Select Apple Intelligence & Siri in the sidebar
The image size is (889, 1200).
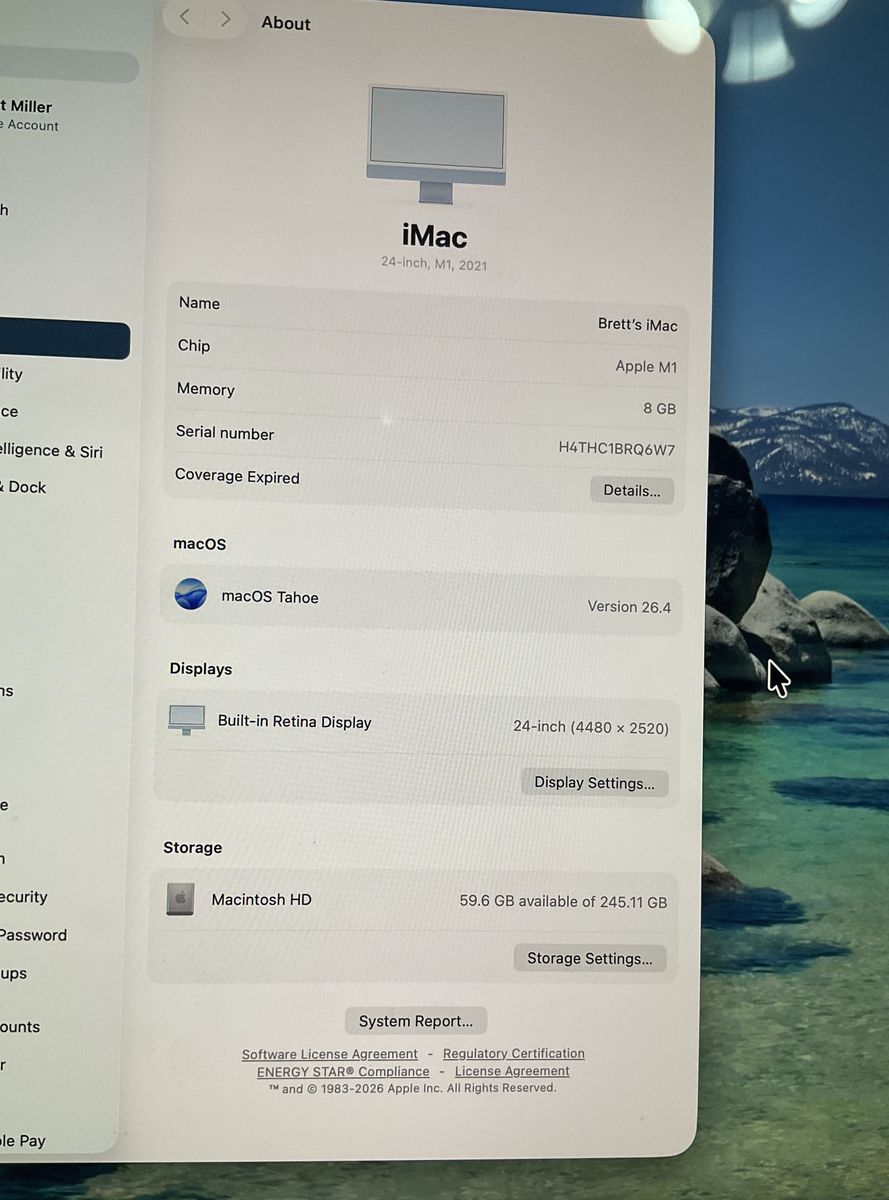[52, 451]
